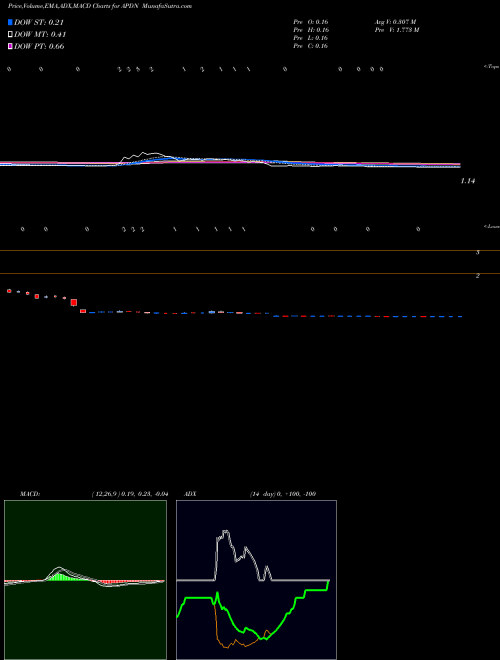Viewport: 500px width, 660px height.
Task: Click the ADX panel heading
Action: [190, 494]
